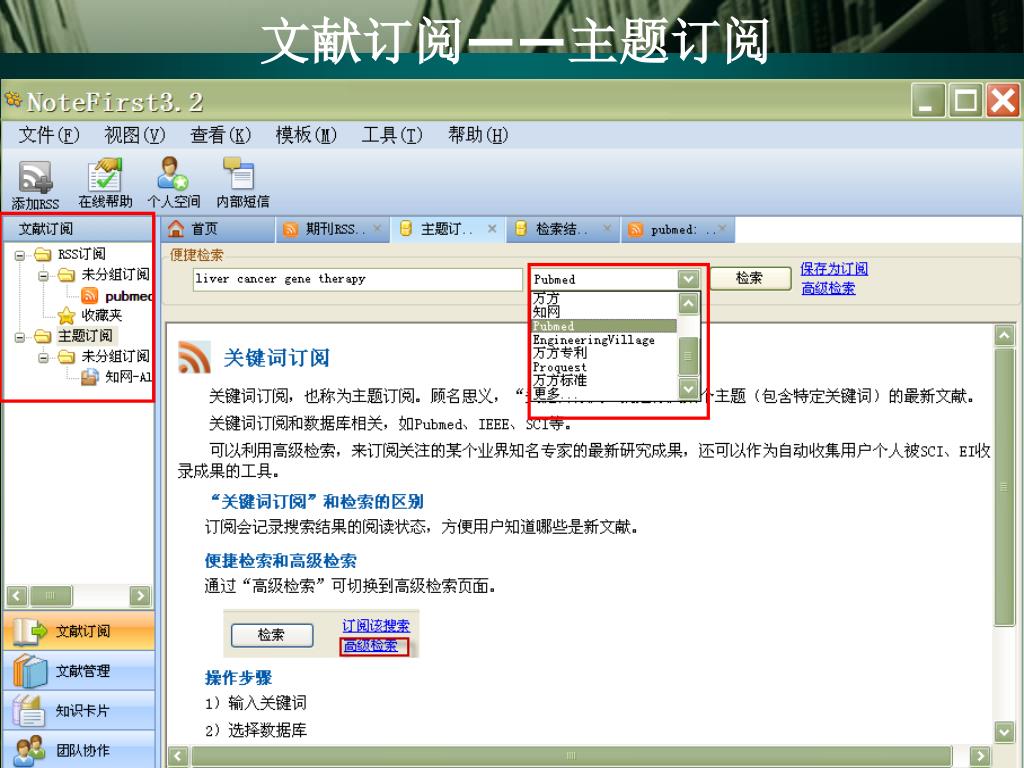Click the left arrow of the tree panel scrollbar

coord(16,596)
